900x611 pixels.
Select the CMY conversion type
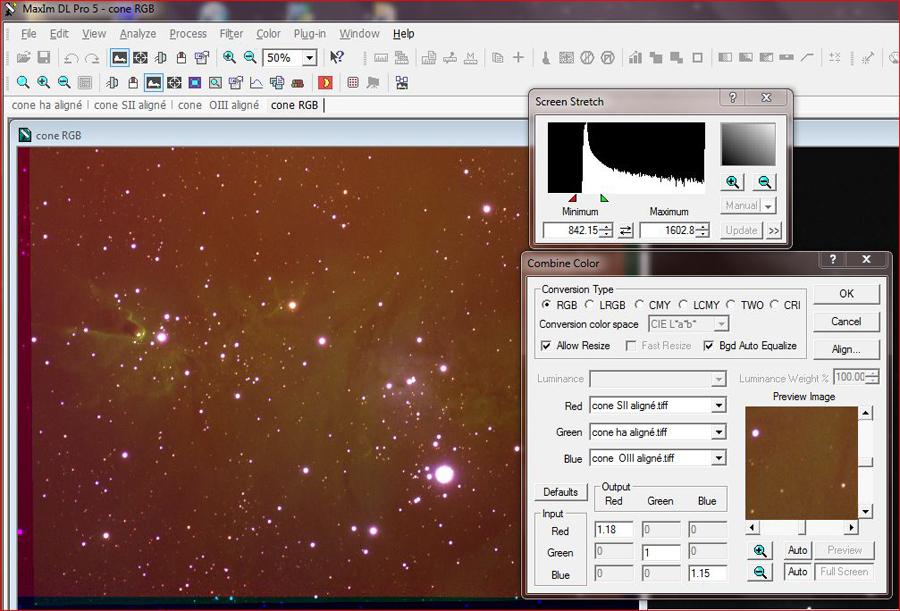tap(640, 304)
